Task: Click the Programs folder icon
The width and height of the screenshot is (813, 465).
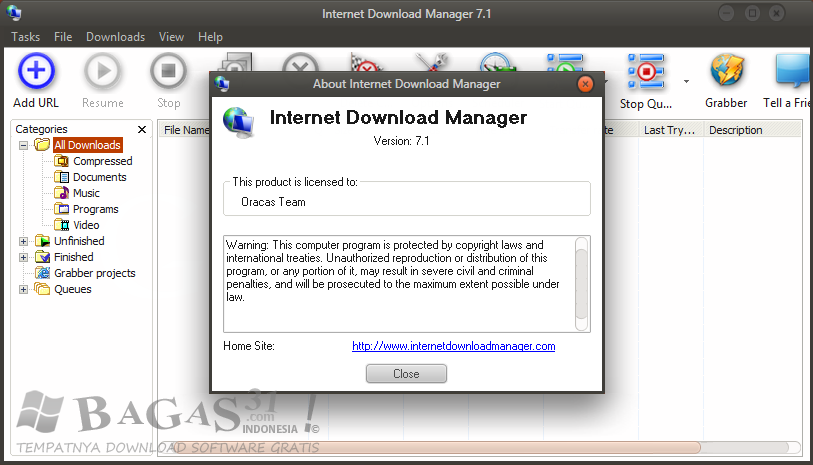Action: [62, 209]
